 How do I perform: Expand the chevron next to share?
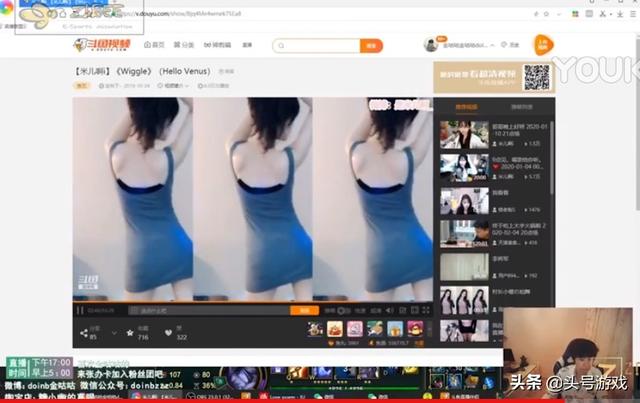[114, 333]
